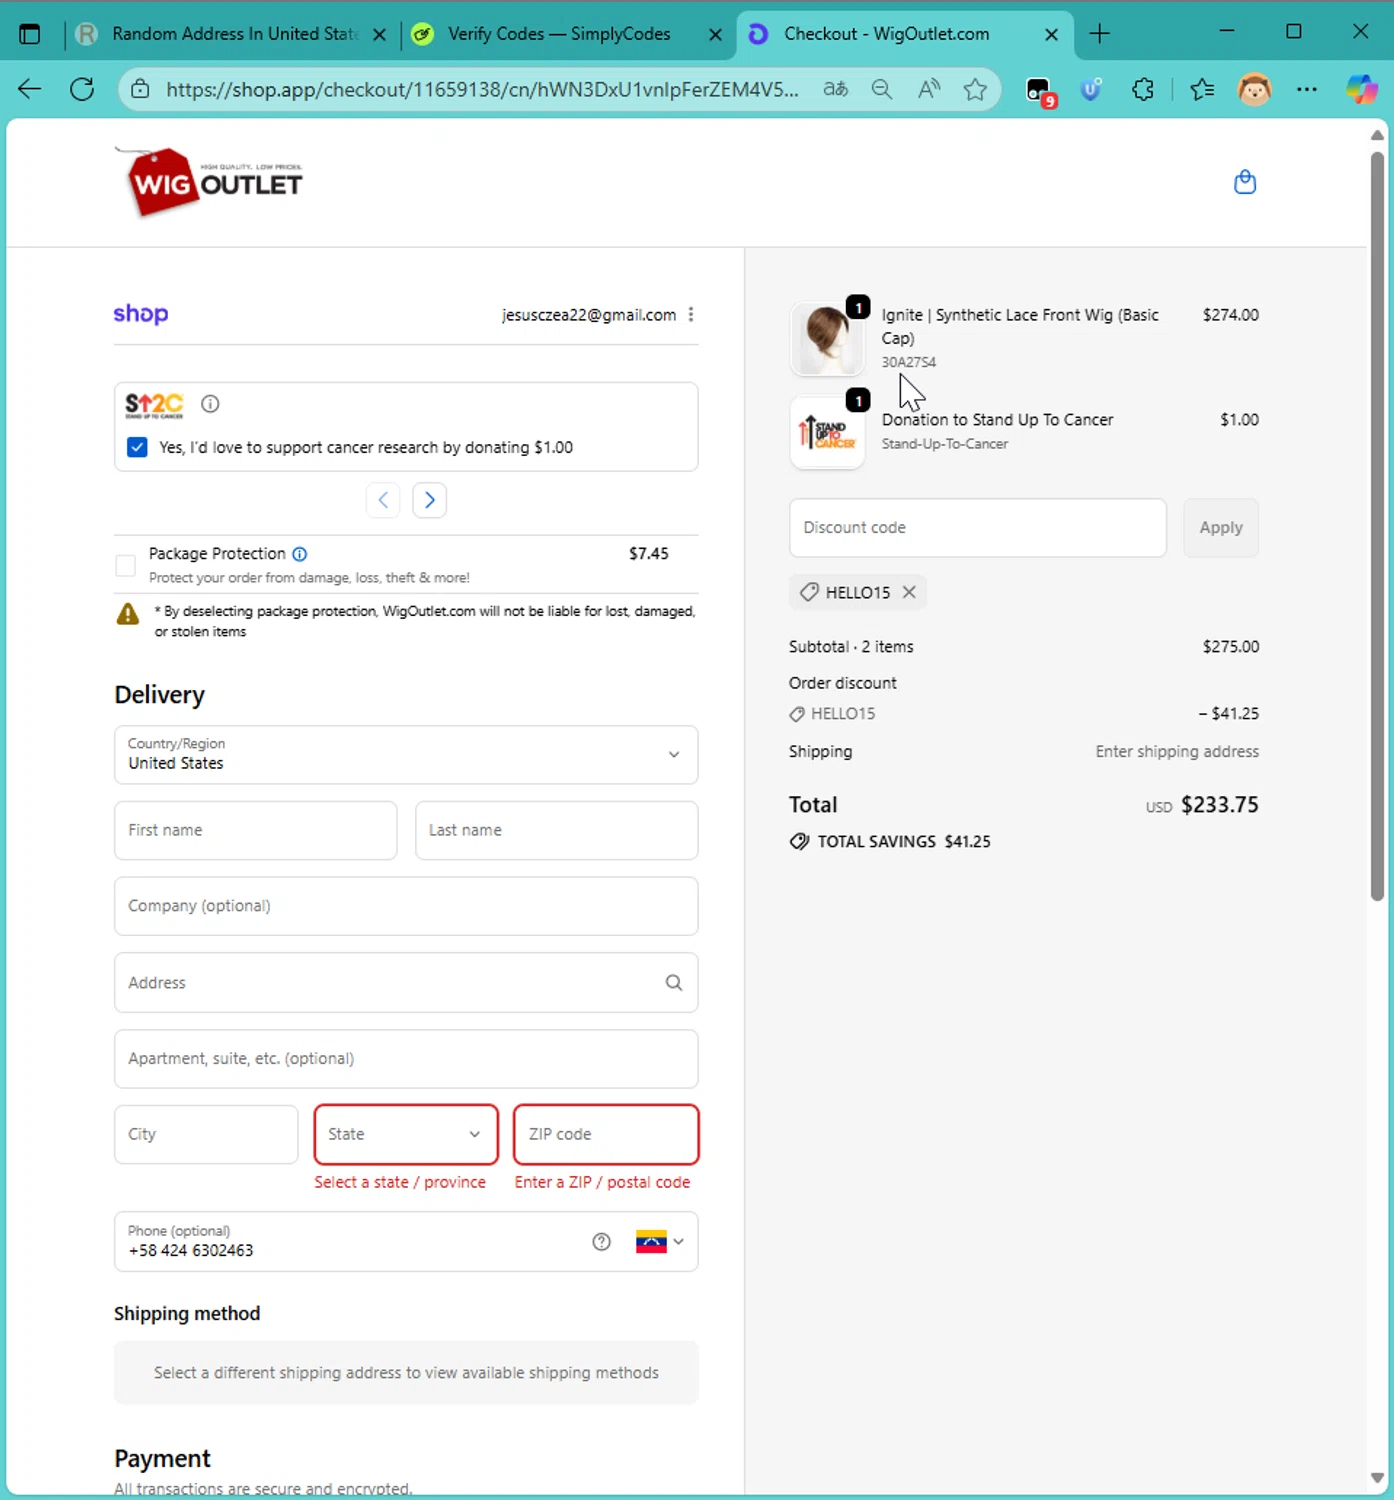Viewport: 1394px width, 1500px height.
Task: Open the phone number help icon
Action: (x=601, y=1242)
